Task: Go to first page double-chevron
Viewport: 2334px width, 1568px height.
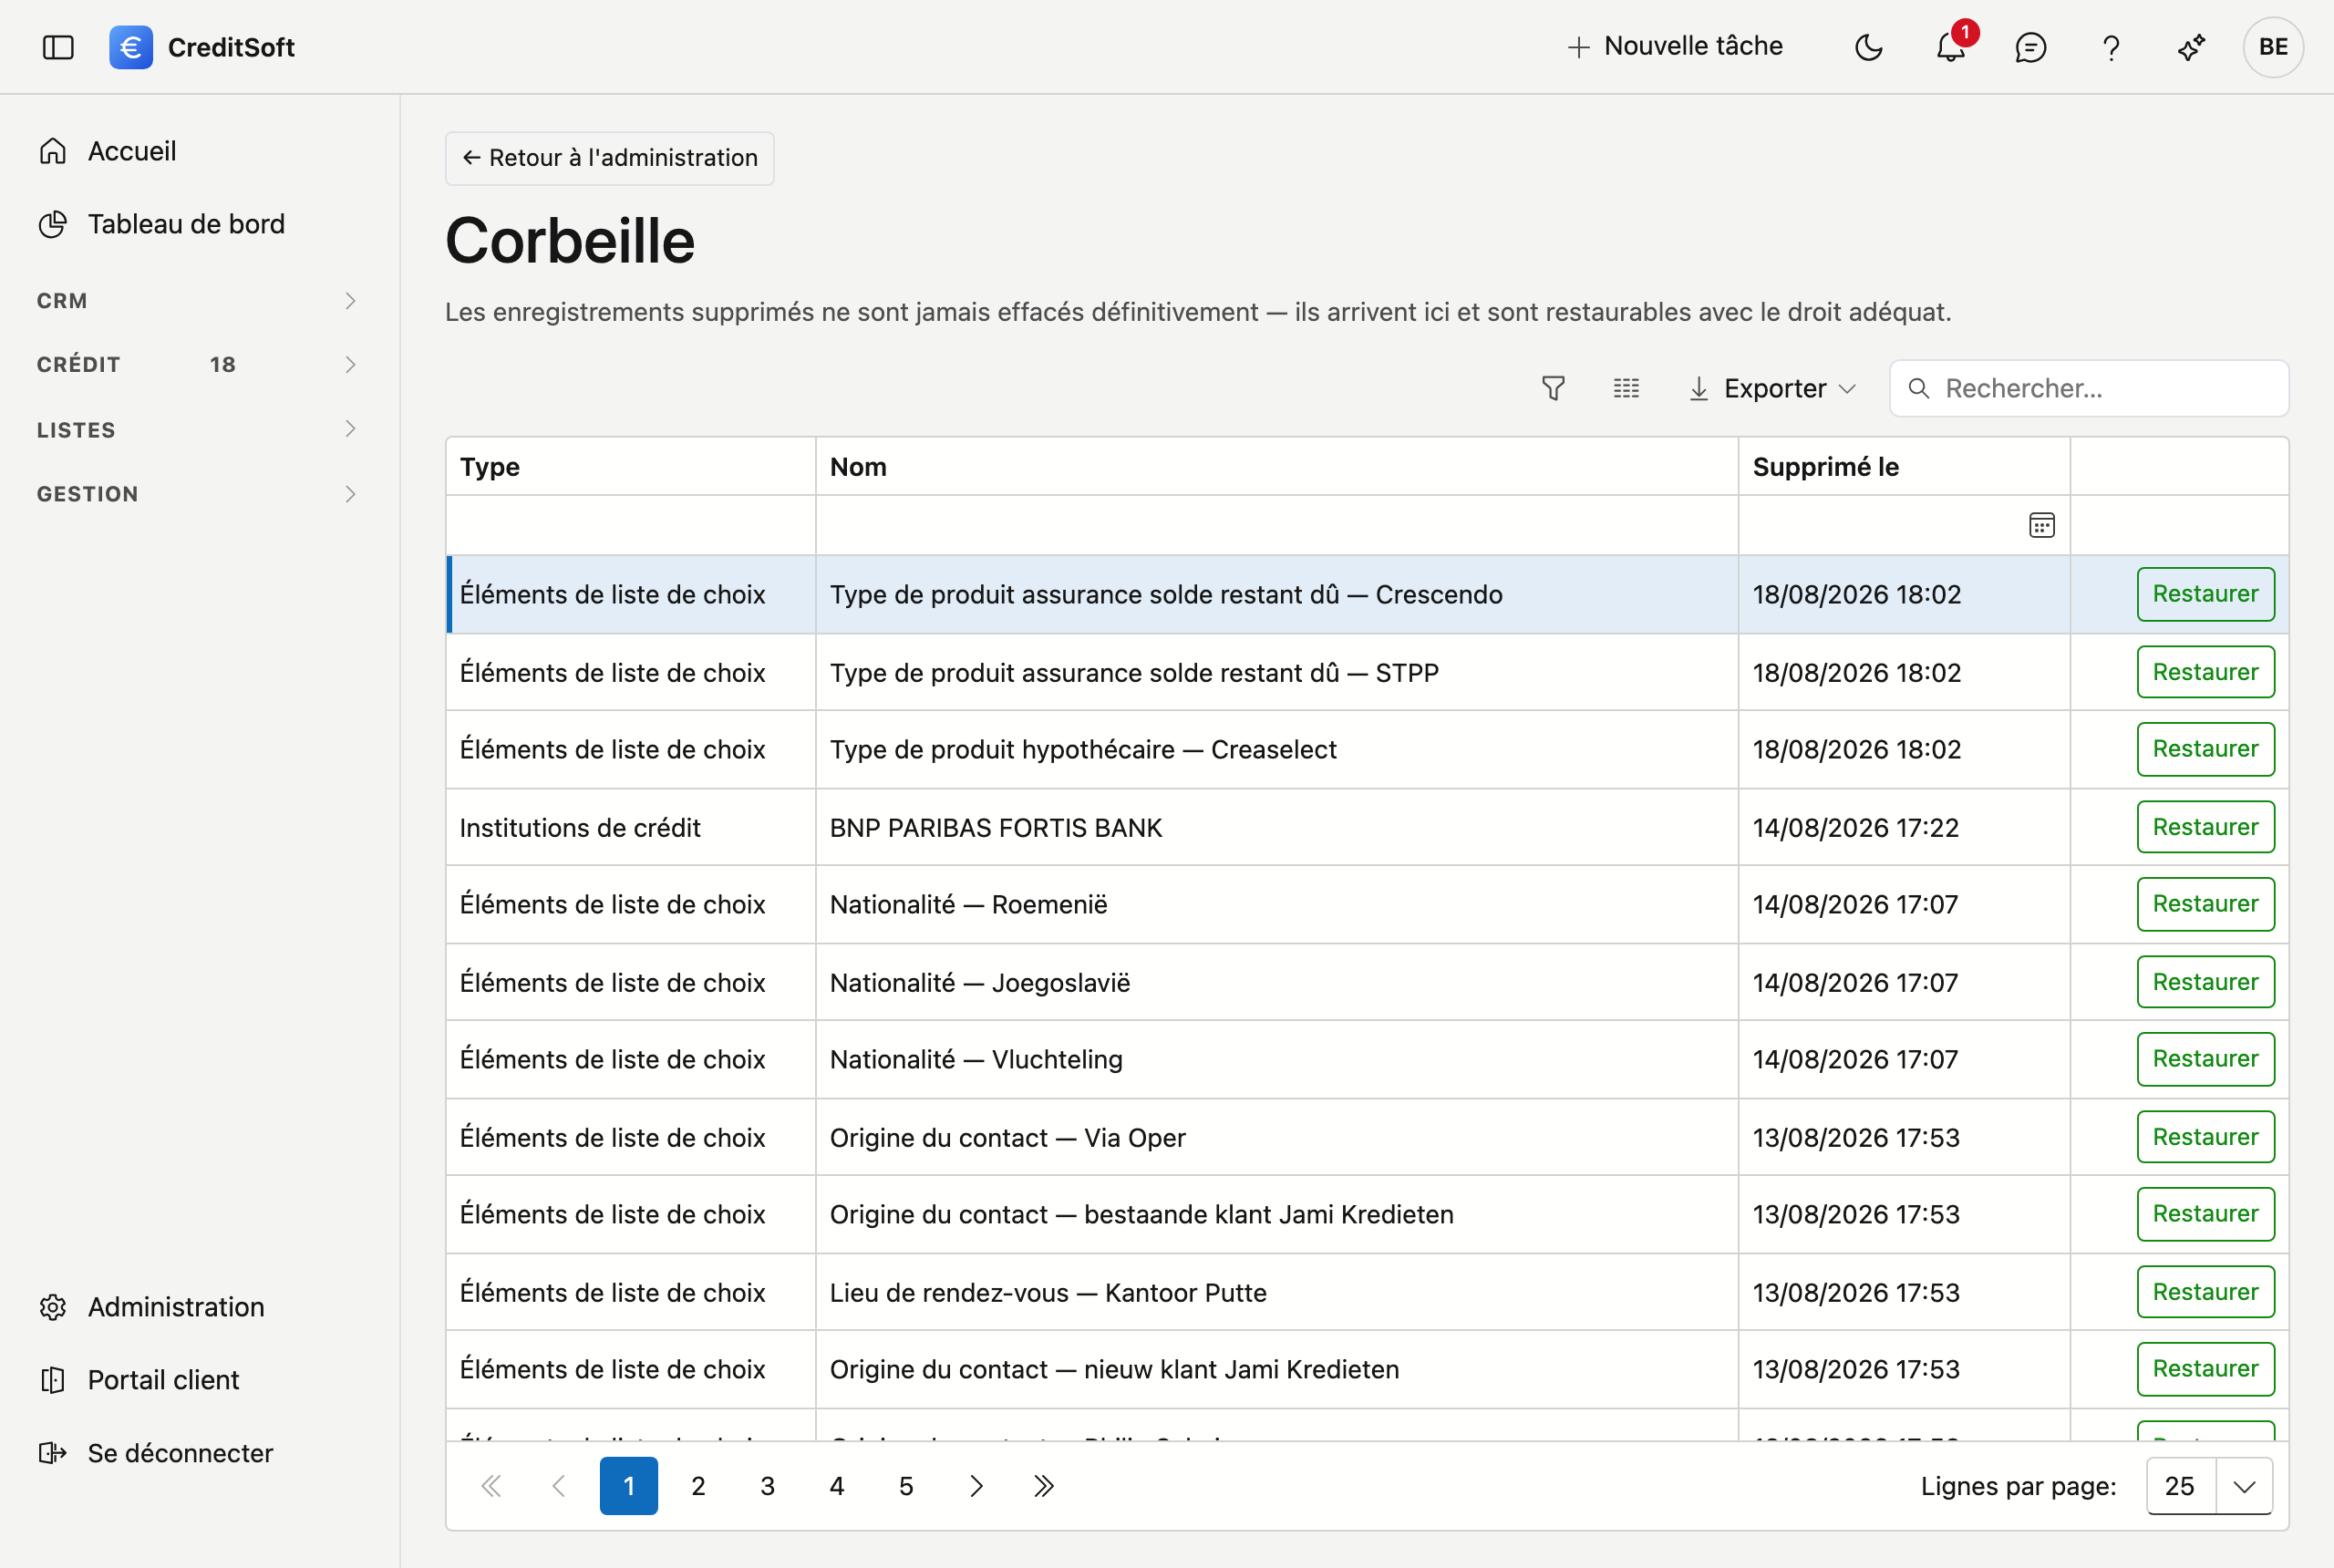Action: (x=490, y=1487)
